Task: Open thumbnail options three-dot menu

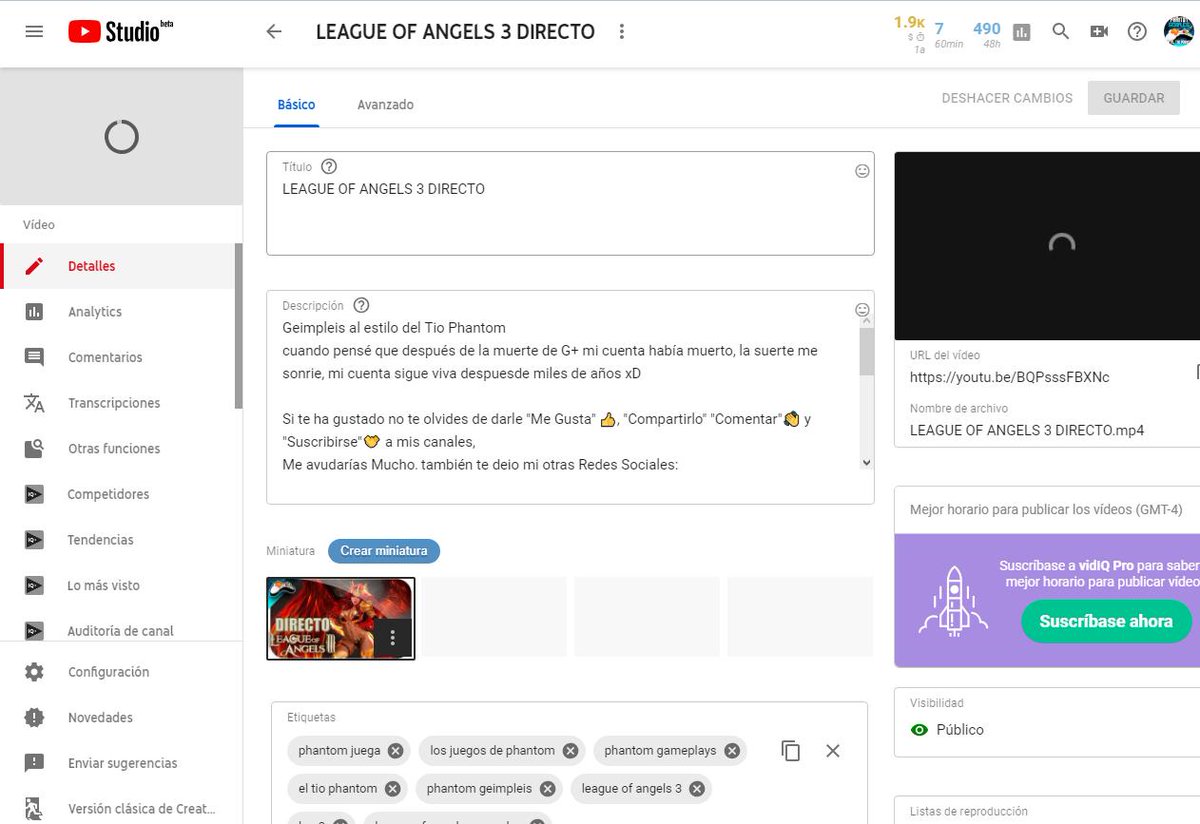Action: [x=393, y=637]
